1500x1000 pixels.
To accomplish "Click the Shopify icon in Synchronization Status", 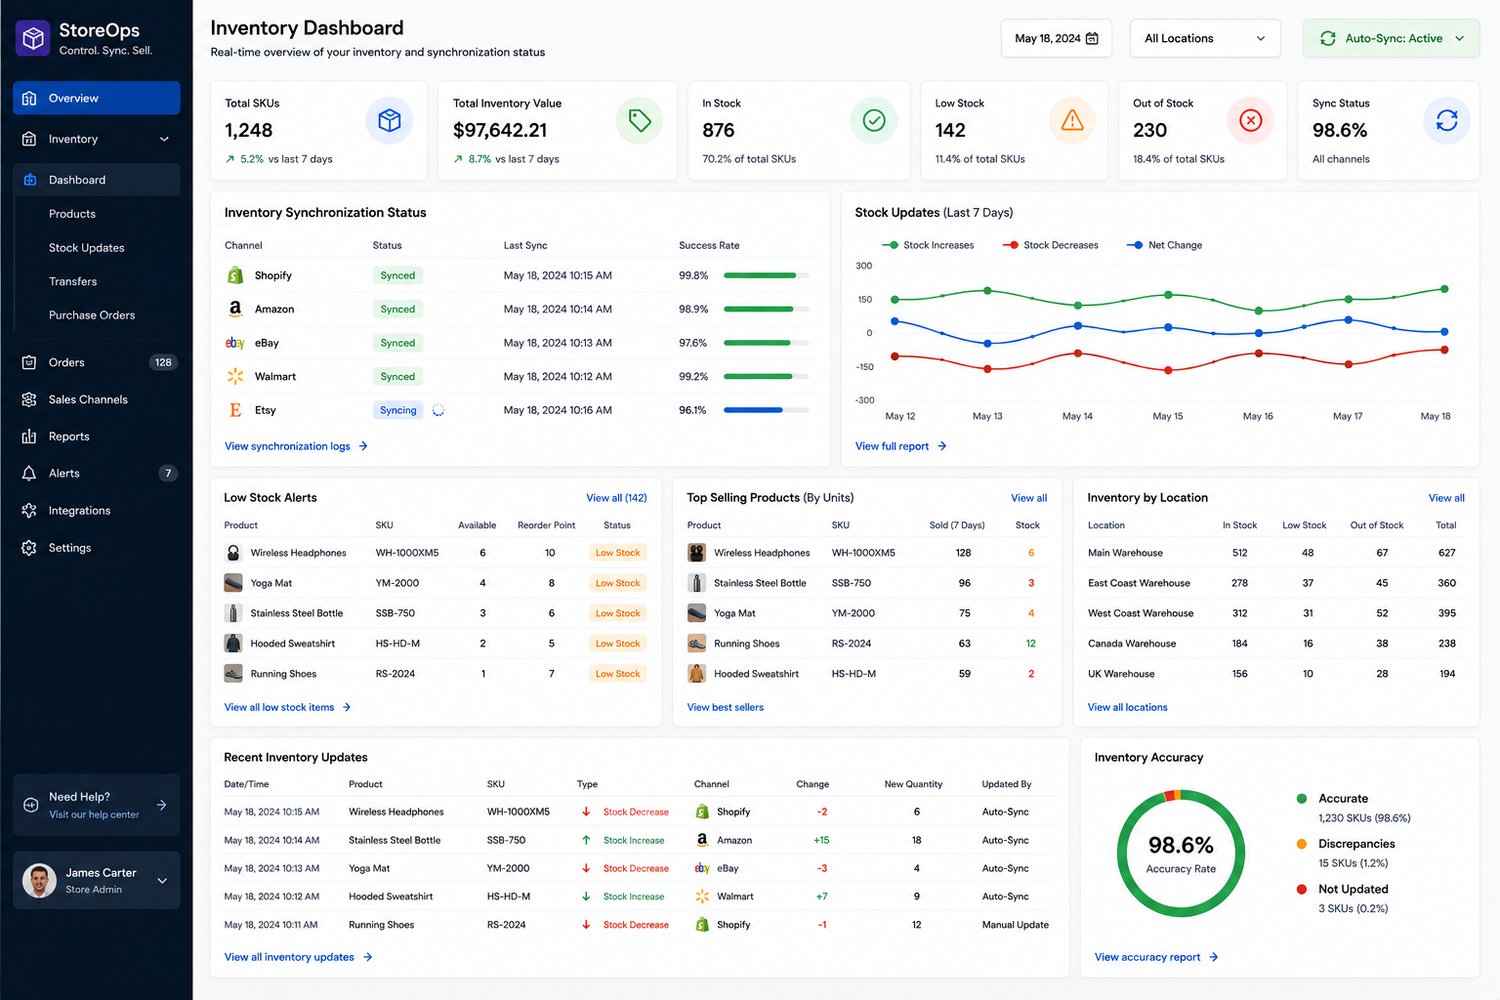I will click(235, 275).
